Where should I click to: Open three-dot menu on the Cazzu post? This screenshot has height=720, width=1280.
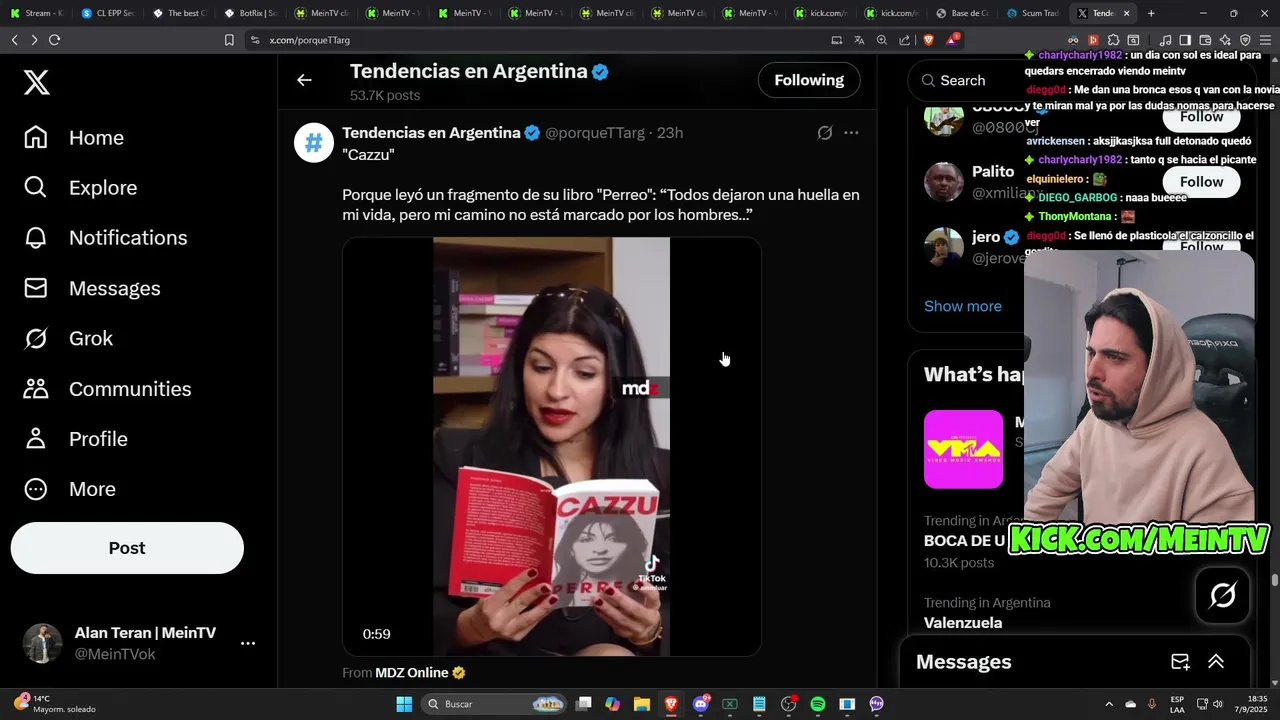851,133
